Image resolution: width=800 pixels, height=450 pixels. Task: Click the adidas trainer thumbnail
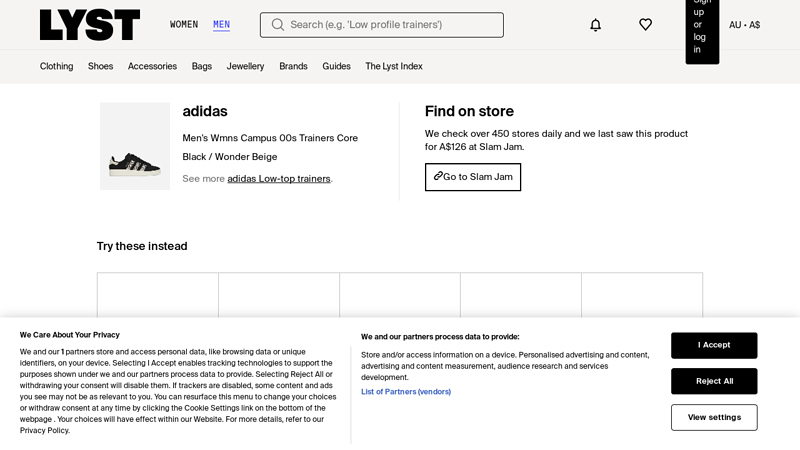coord(135,146)
